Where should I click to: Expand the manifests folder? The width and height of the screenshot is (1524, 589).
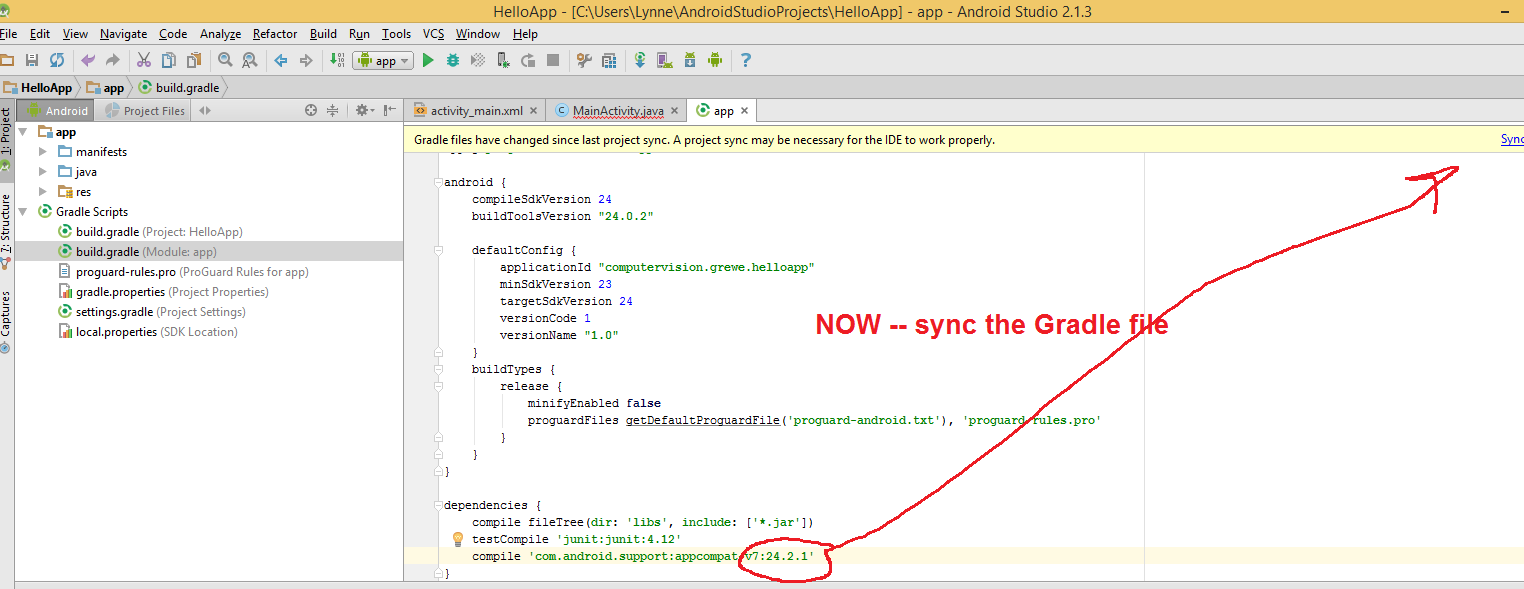click(43, 152)
